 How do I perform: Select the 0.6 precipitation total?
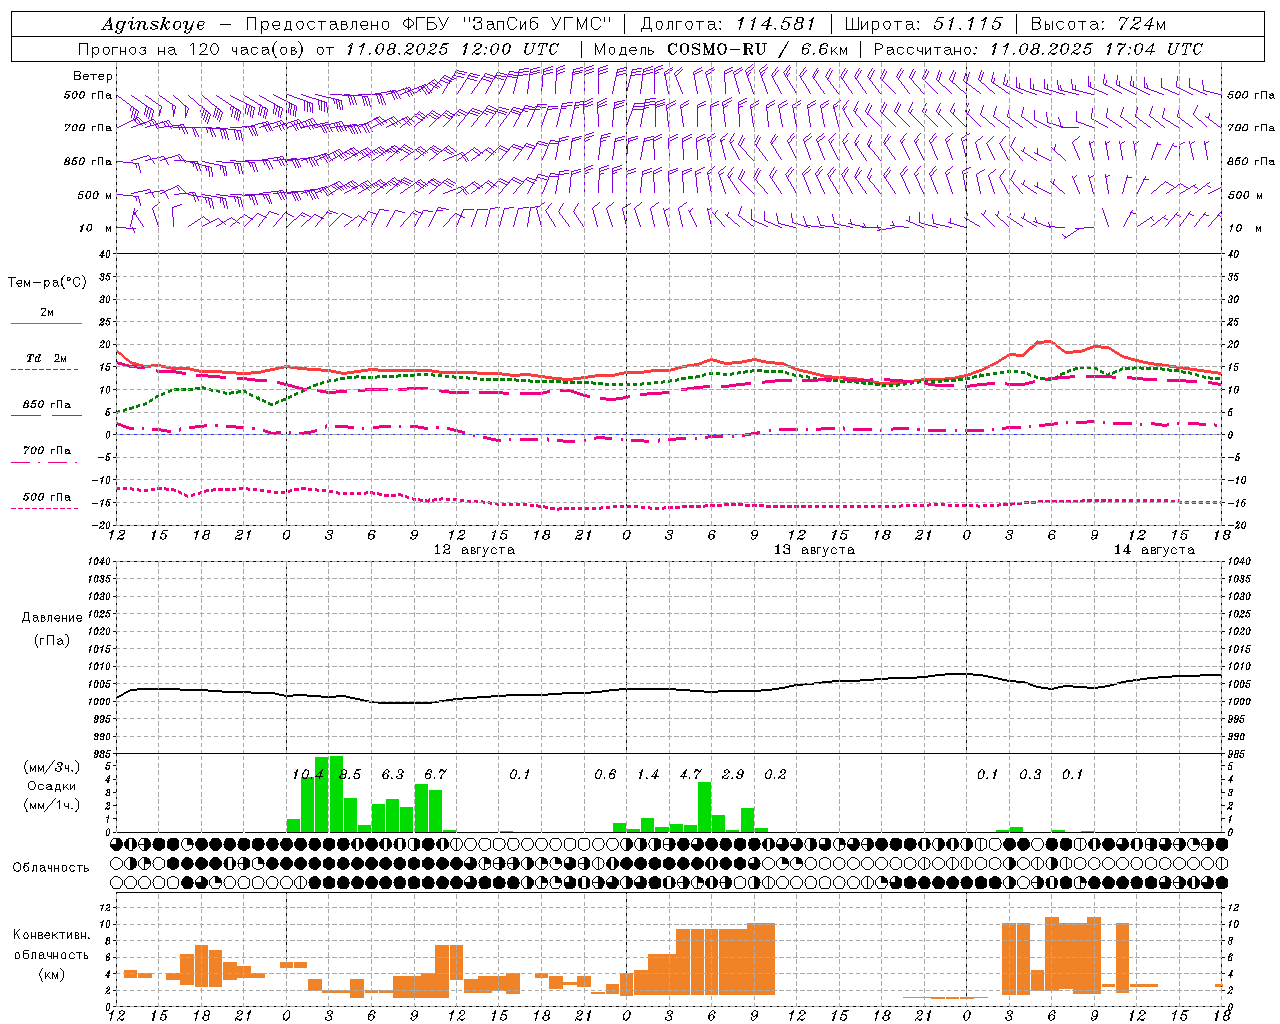605,775
